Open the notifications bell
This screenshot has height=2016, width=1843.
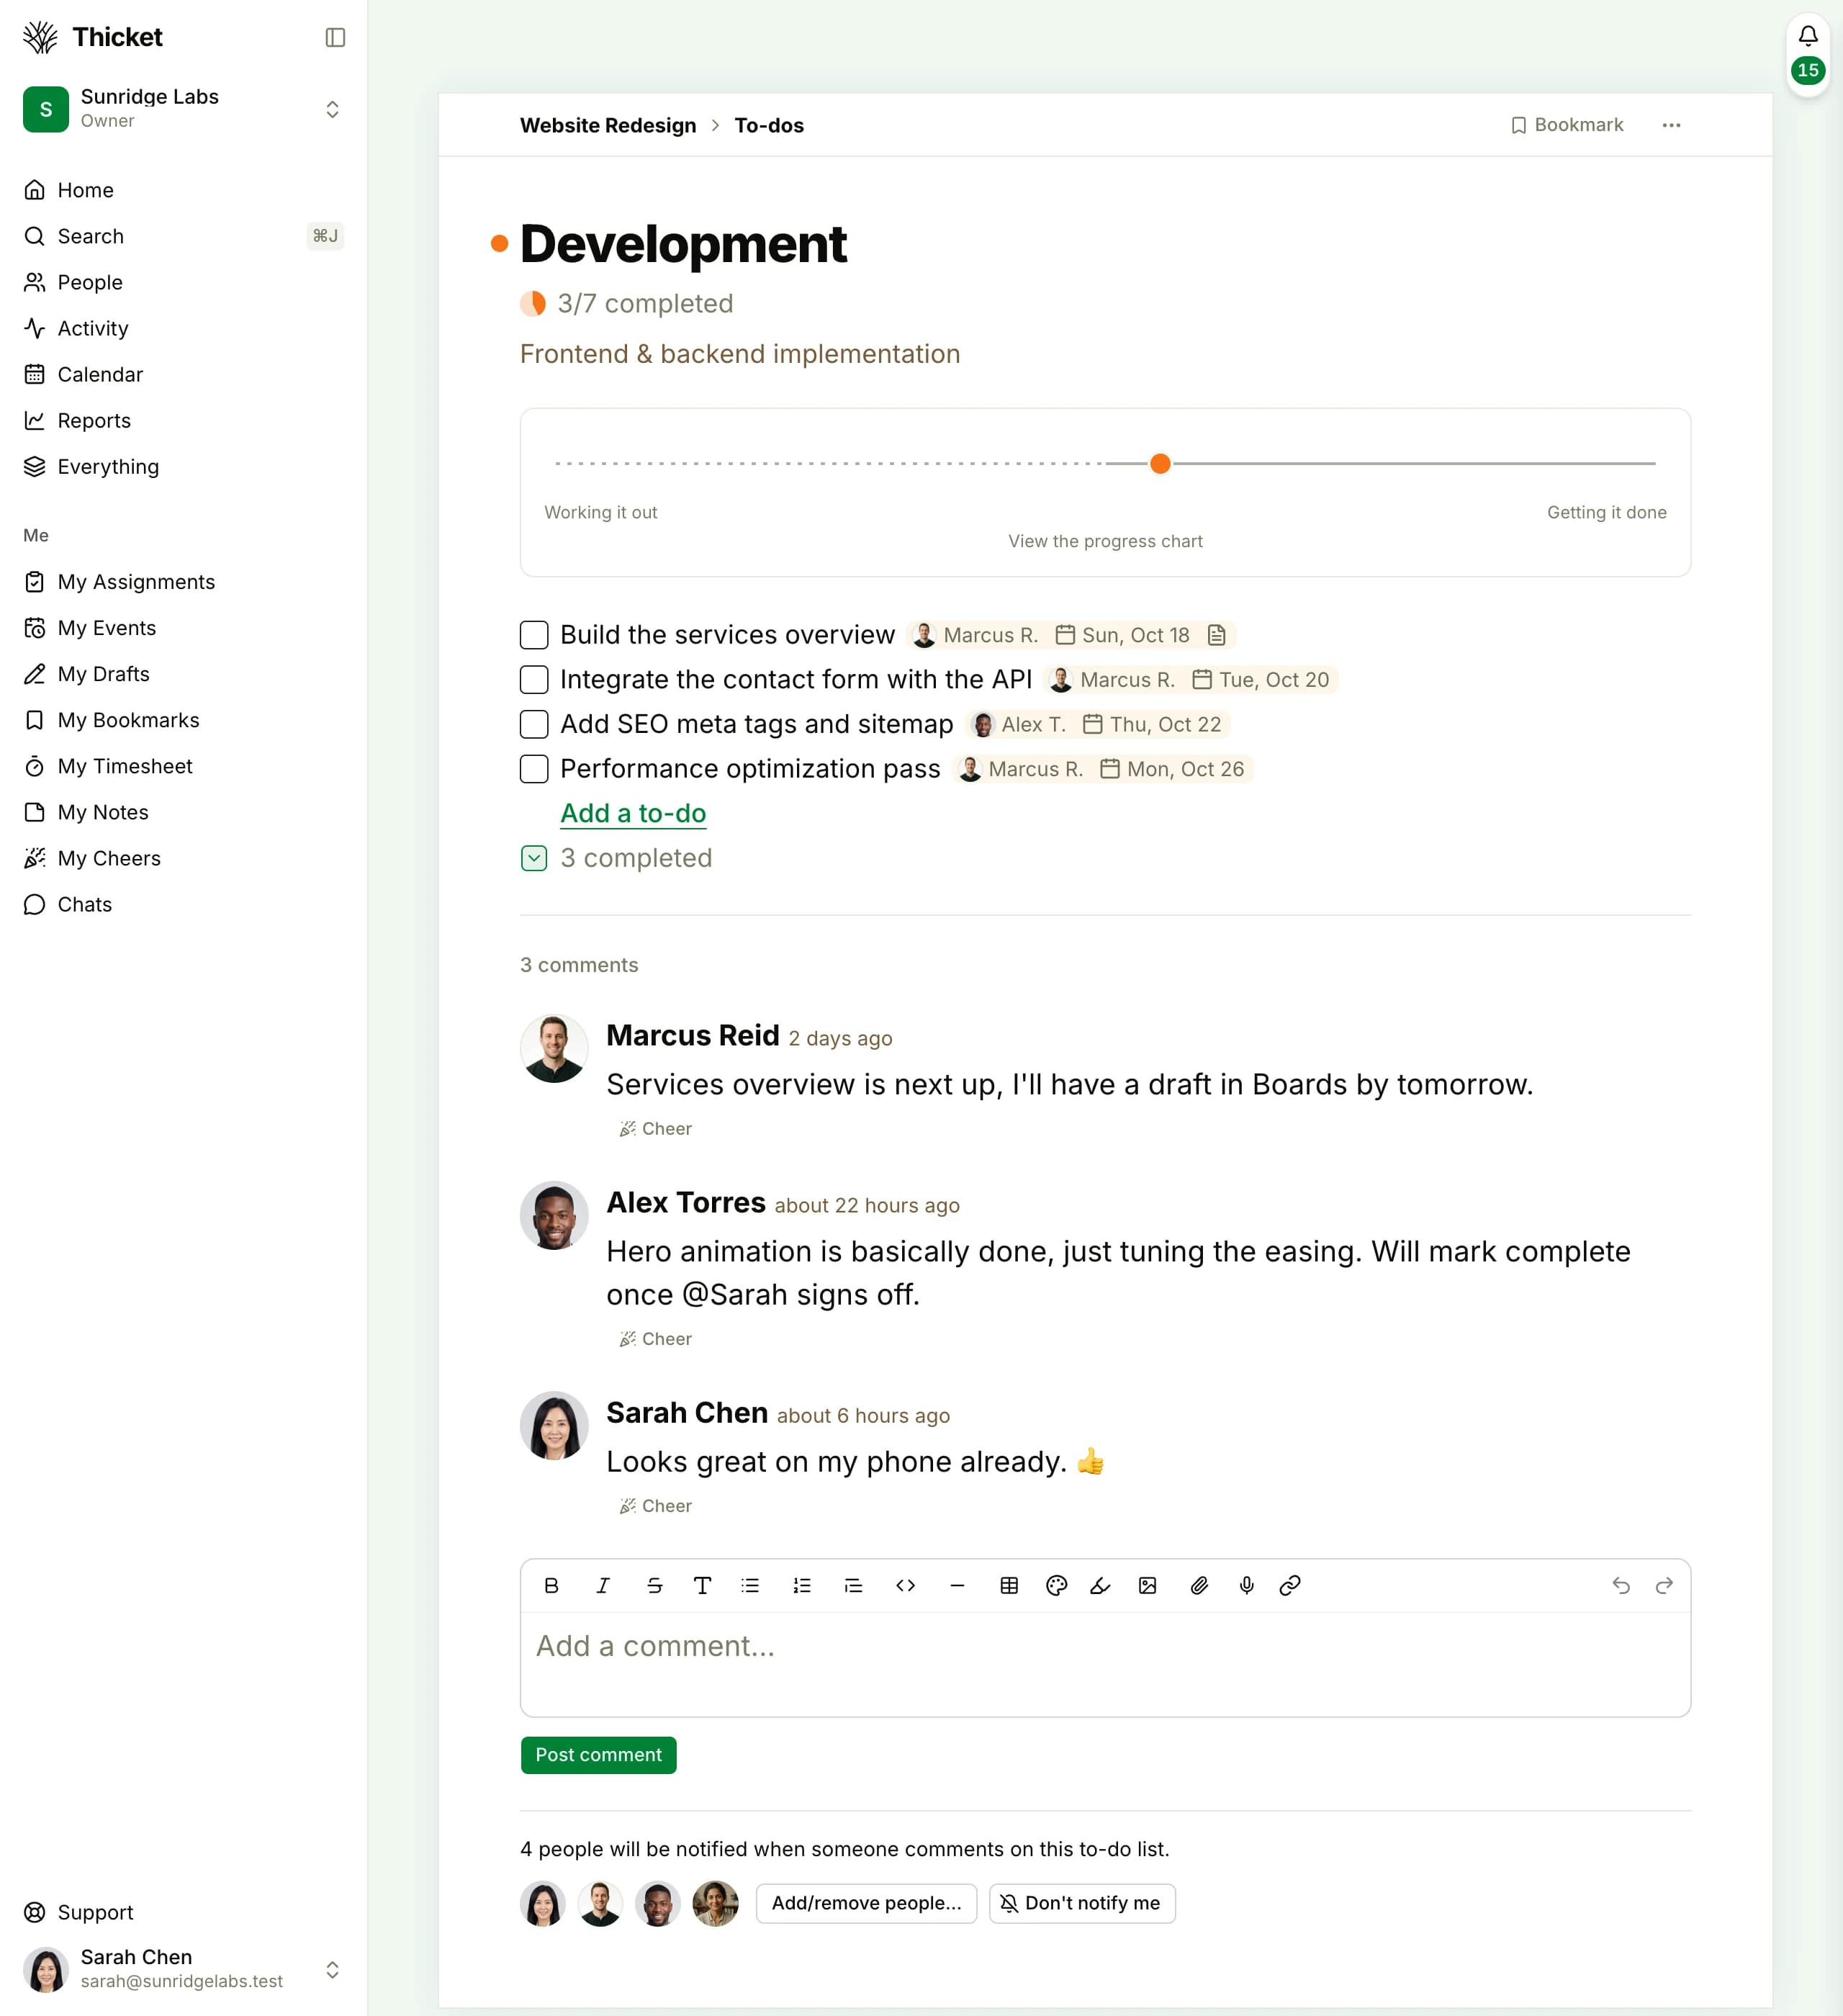[1808, 37]
